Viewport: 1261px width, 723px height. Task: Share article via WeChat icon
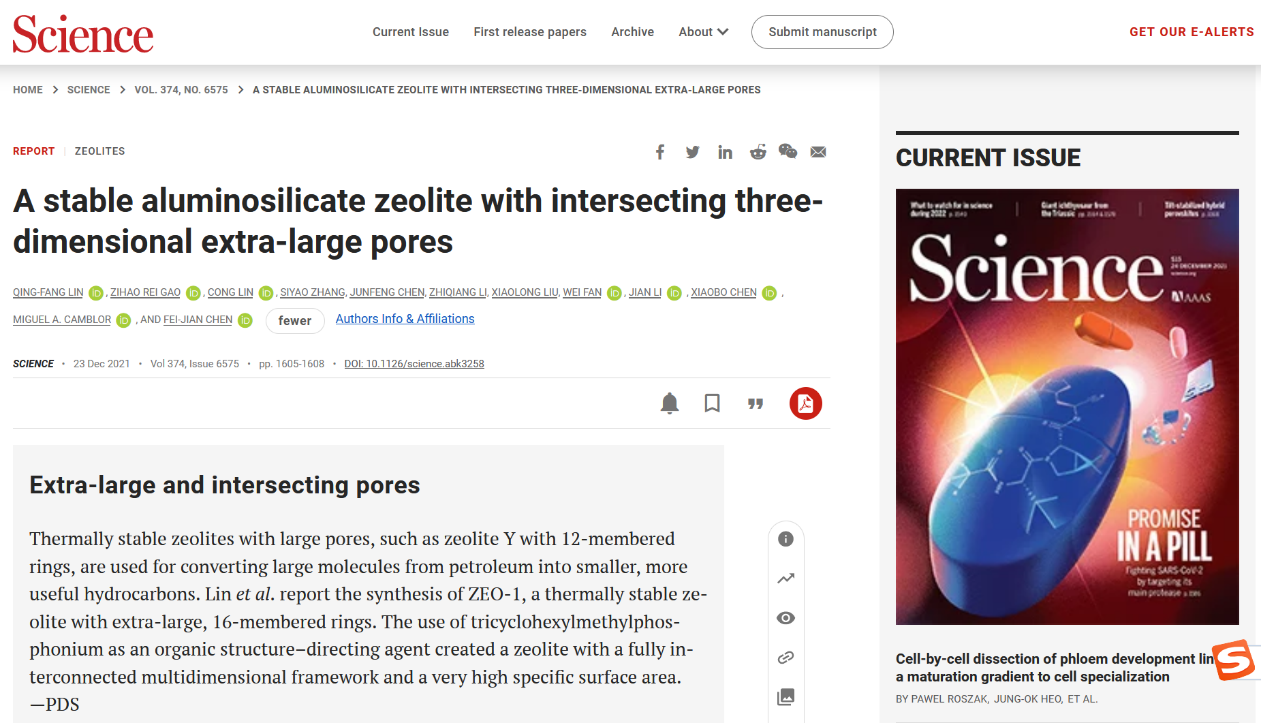pos(788,152)
